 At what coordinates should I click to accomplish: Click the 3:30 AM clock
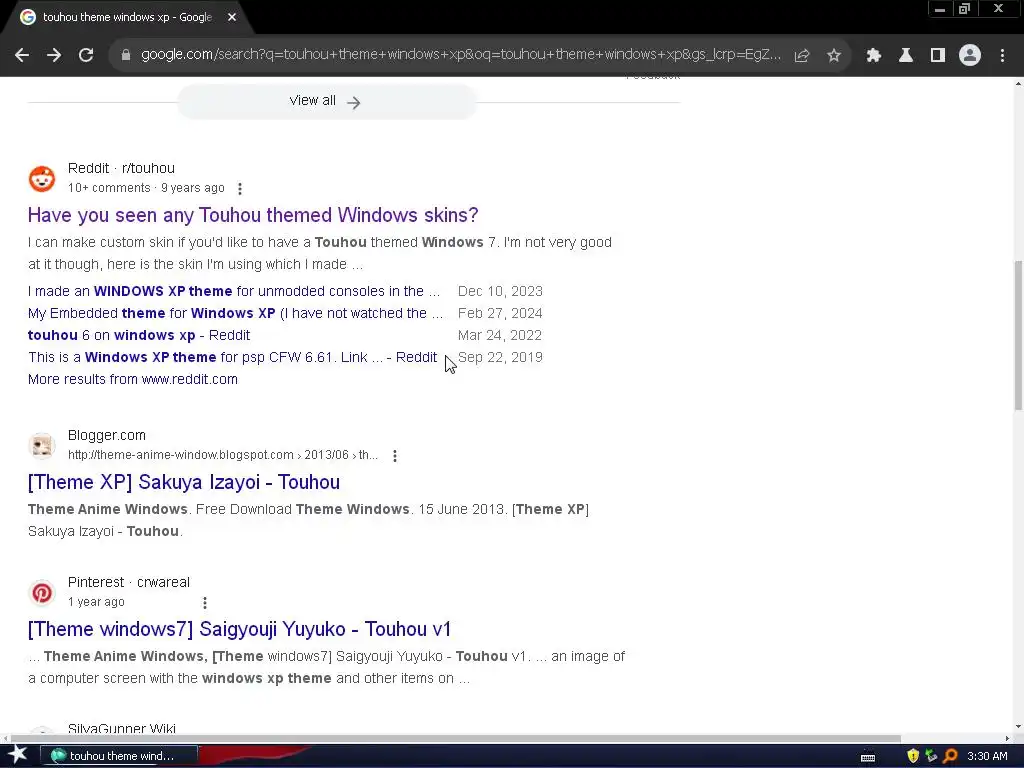coord(987,756)
